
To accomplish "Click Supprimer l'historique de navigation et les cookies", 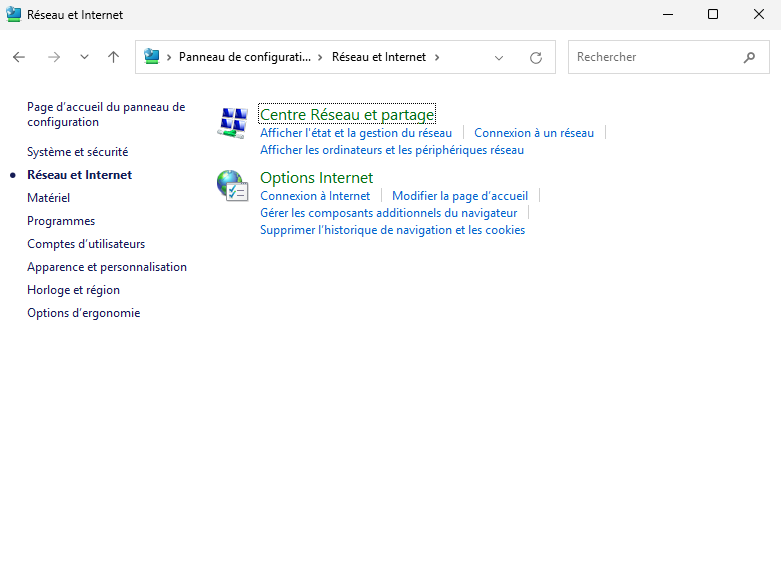I will (x=392, y=230).
